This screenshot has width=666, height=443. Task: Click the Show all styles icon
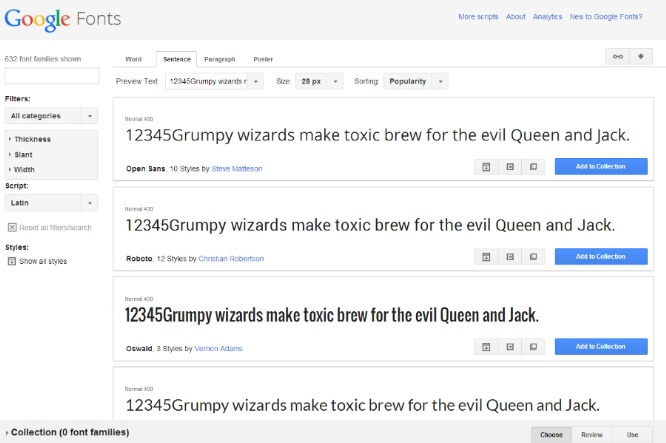[12, 261]
